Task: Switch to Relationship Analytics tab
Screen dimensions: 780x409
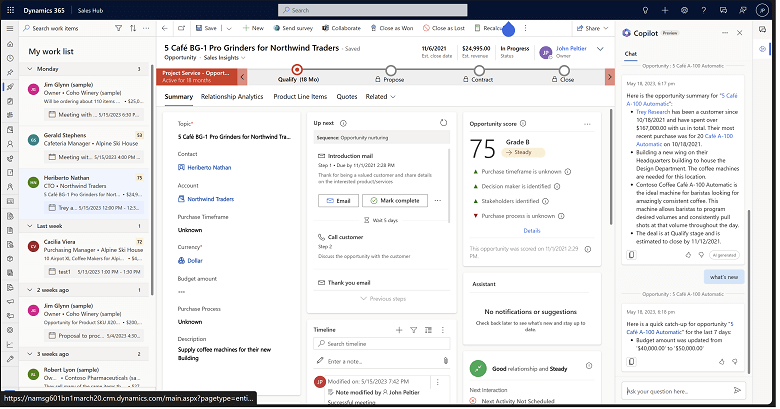Action: tap(232, 97)
